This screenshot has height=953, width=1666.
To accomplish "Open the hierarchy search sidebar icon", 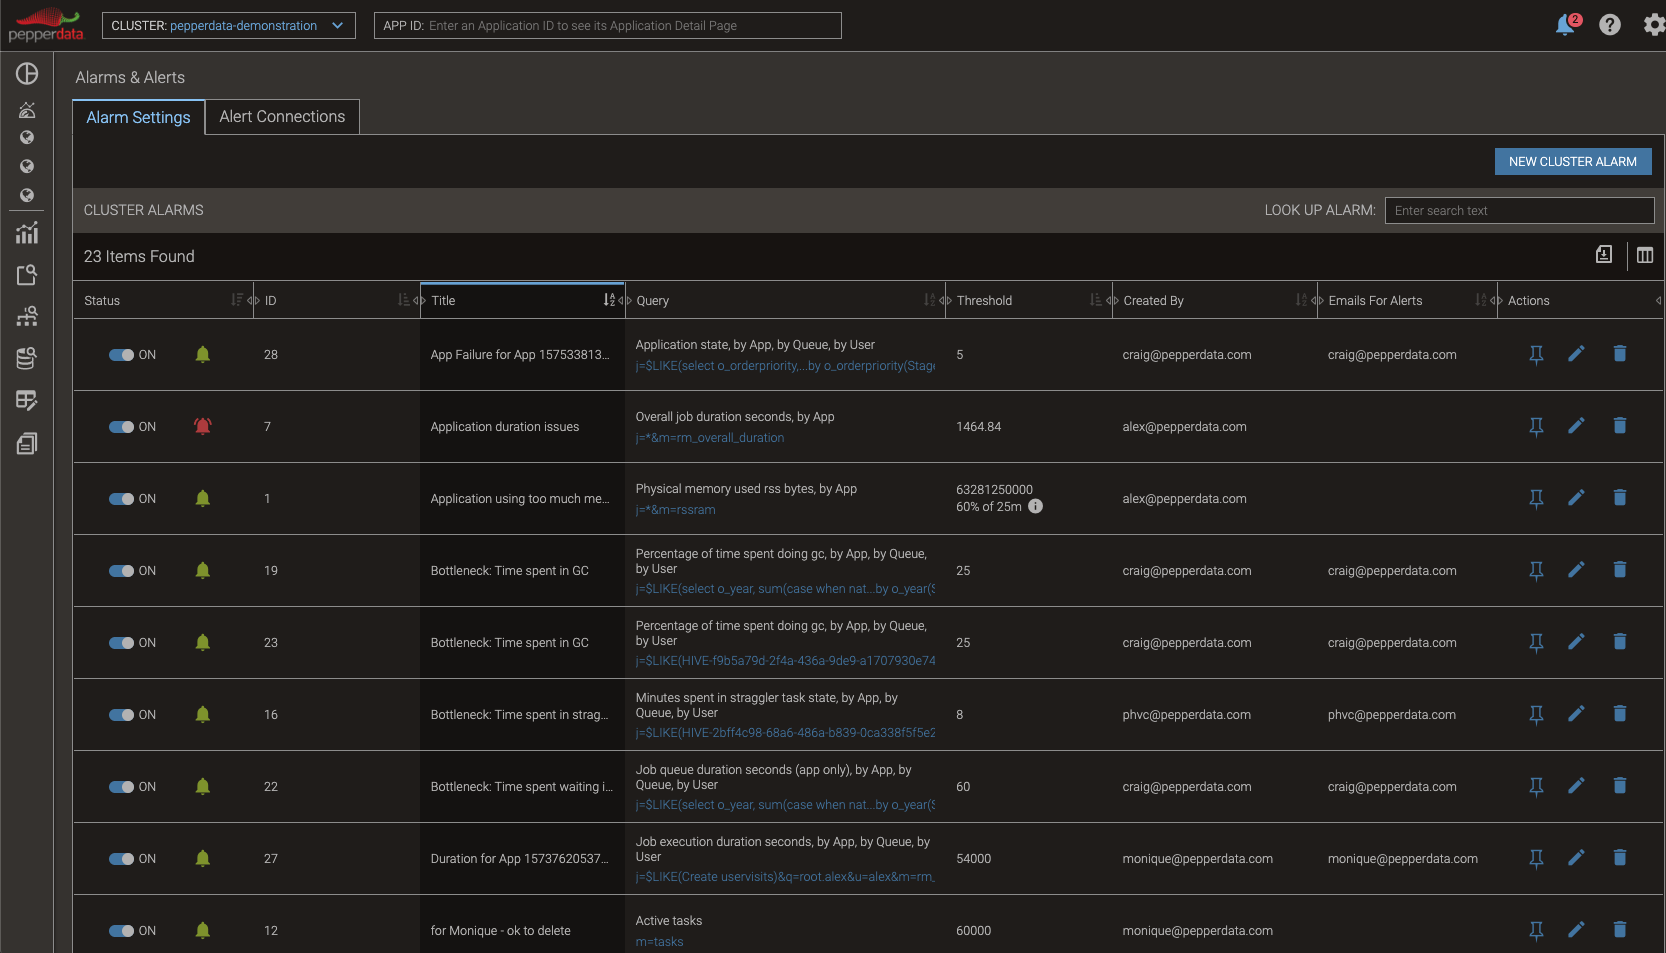I will tap(27, 316).
